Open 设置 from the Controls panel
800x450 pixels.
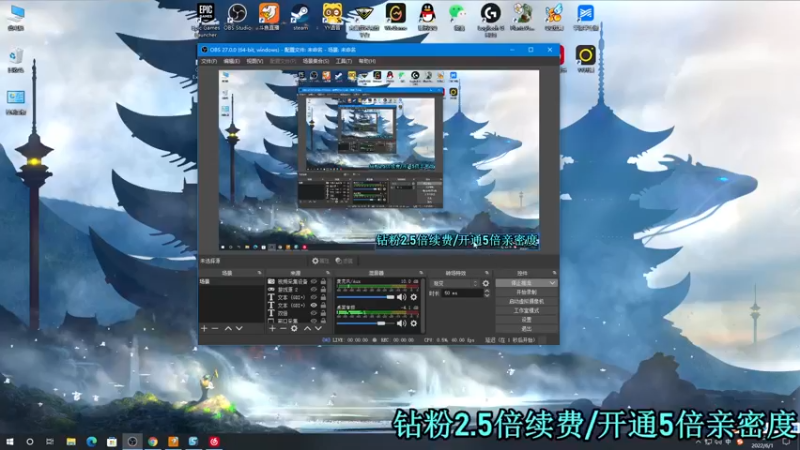point(527,320)
